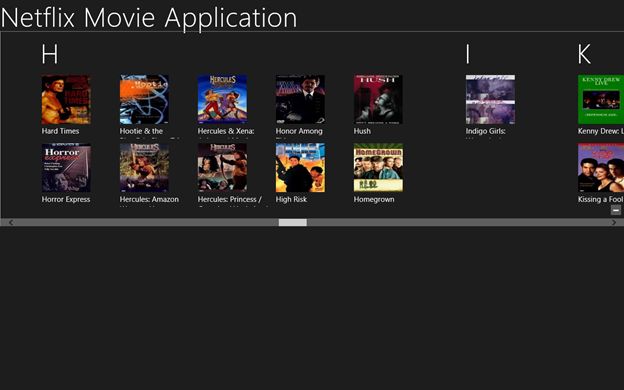Open the Horror Express poster thumbnail

(x=66, y=168)
